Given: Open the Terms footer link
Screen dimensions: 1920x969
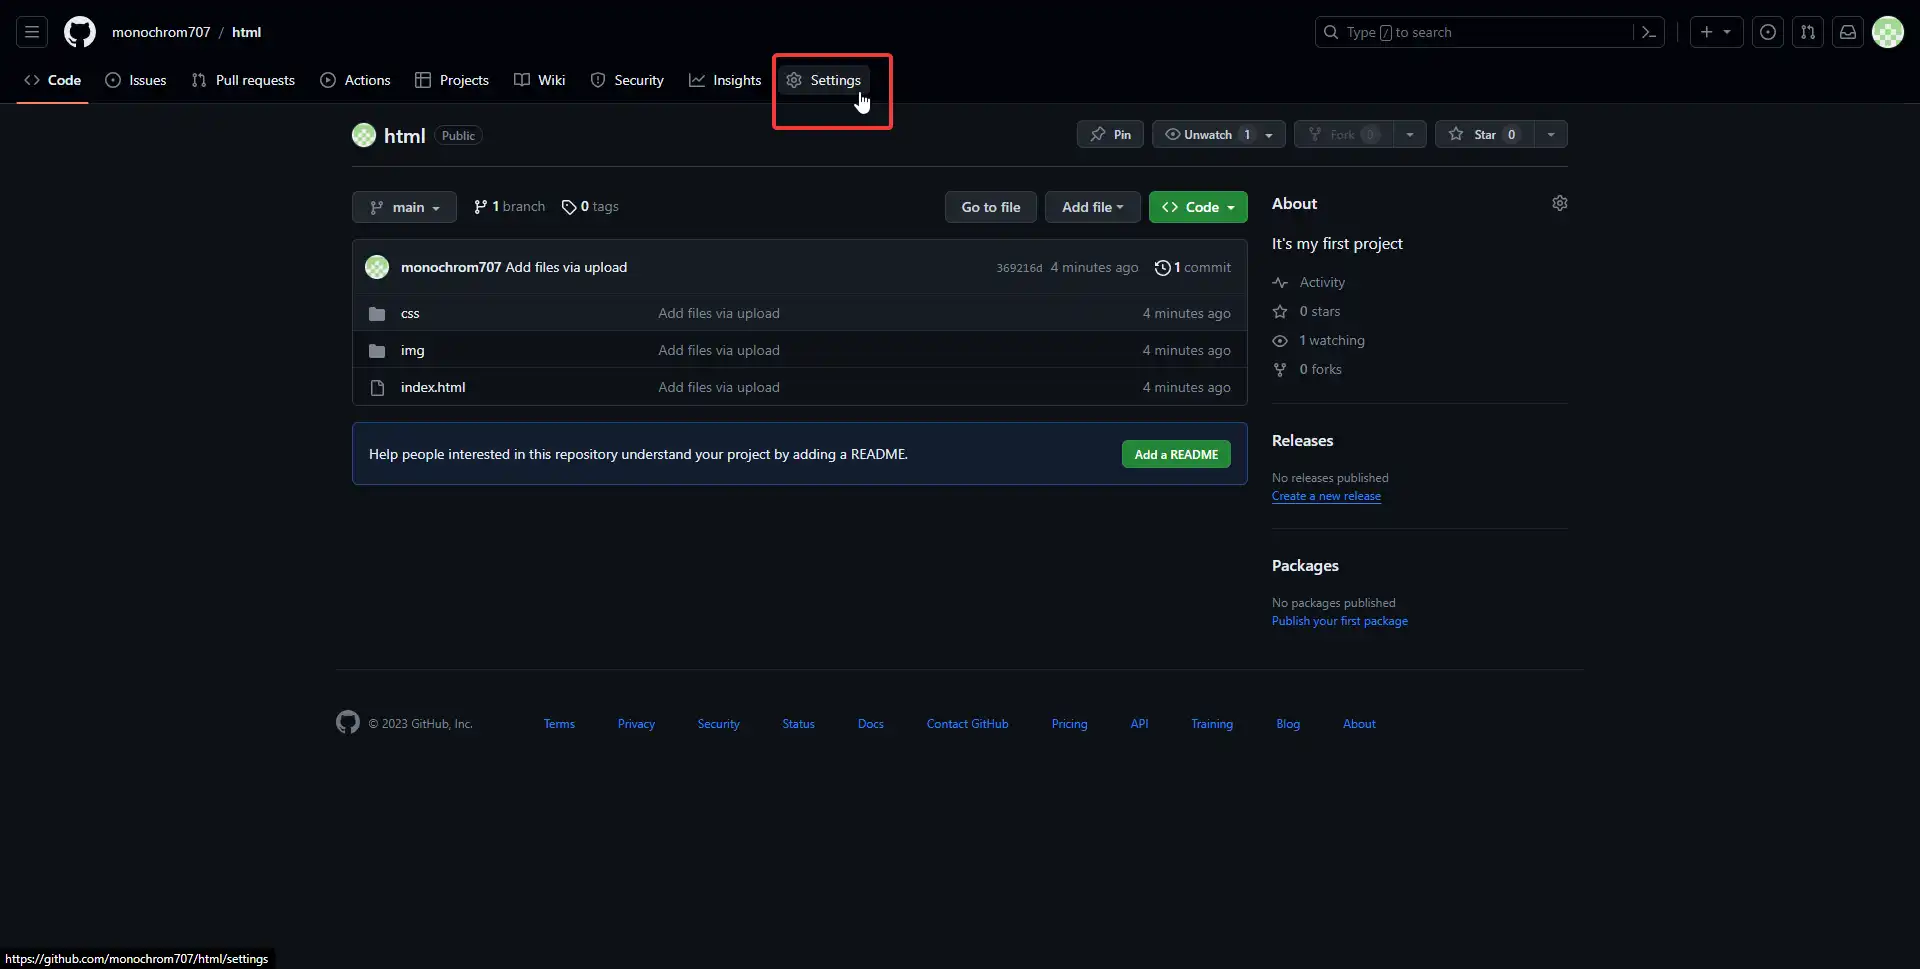Looking at the screenshot, I should (x=559, y=724).
